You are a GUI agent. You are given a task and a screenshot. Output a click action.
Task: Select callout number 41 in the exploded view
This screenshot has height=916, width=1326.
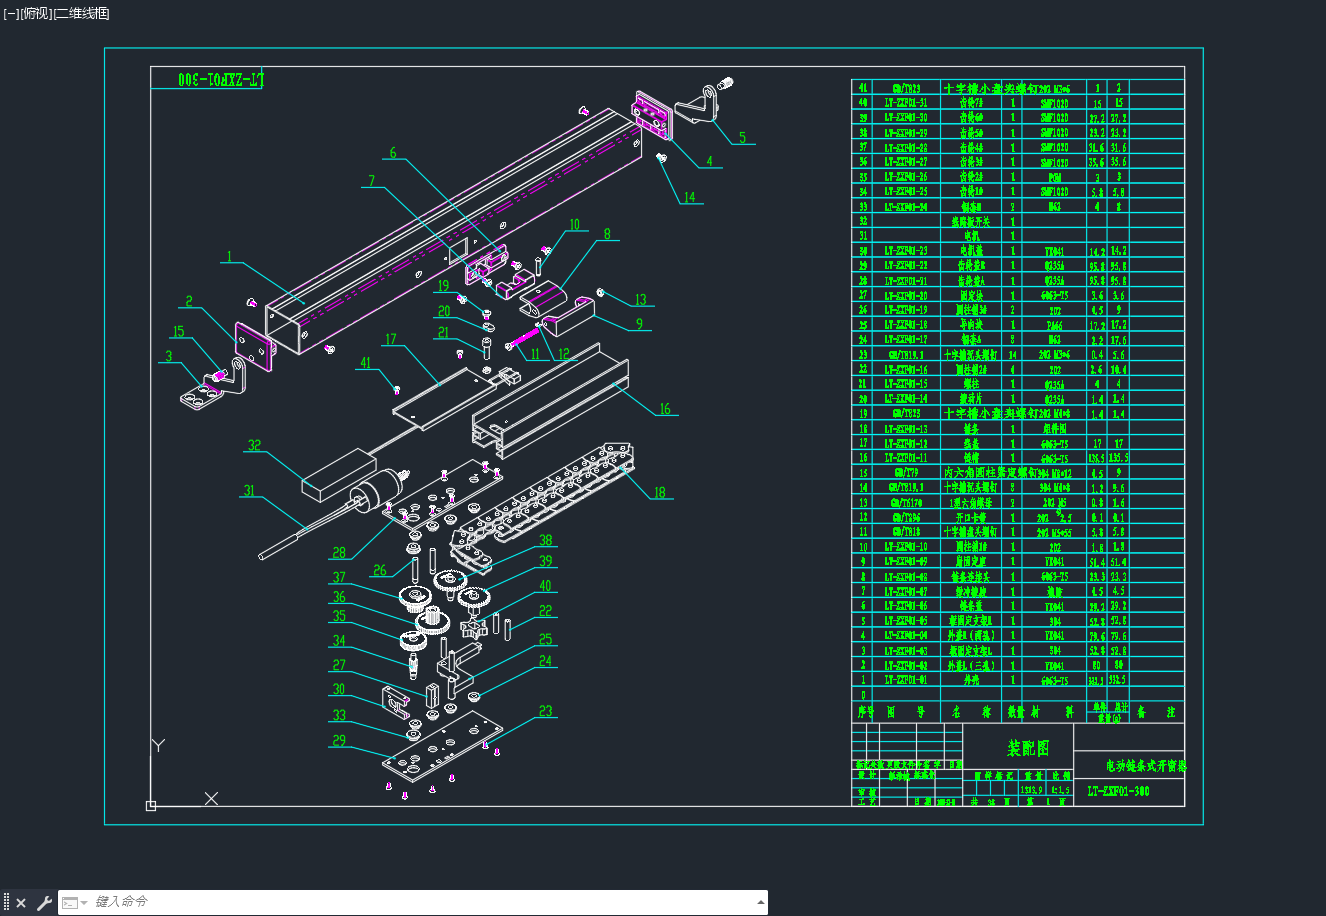(x=366, y=363)
